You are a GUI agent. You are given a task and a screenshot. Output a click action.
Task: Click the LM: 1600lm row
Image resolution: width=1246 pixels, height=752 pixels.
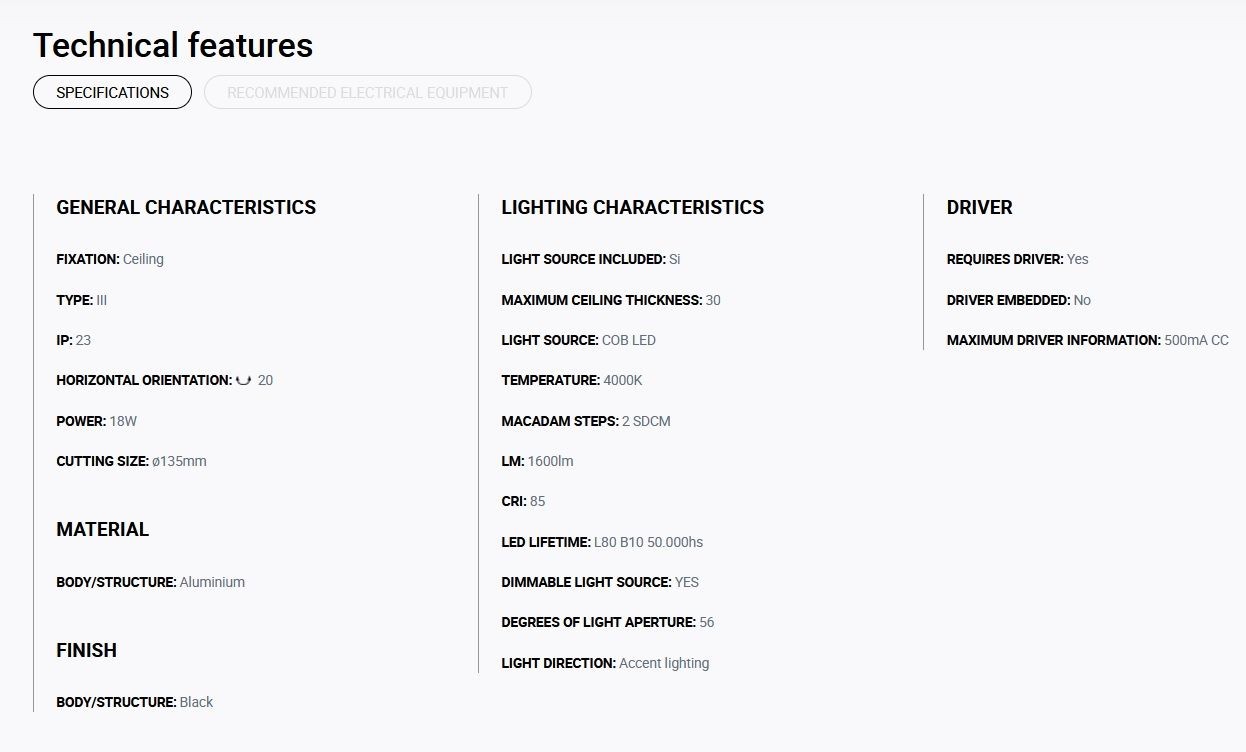[537, 461]
